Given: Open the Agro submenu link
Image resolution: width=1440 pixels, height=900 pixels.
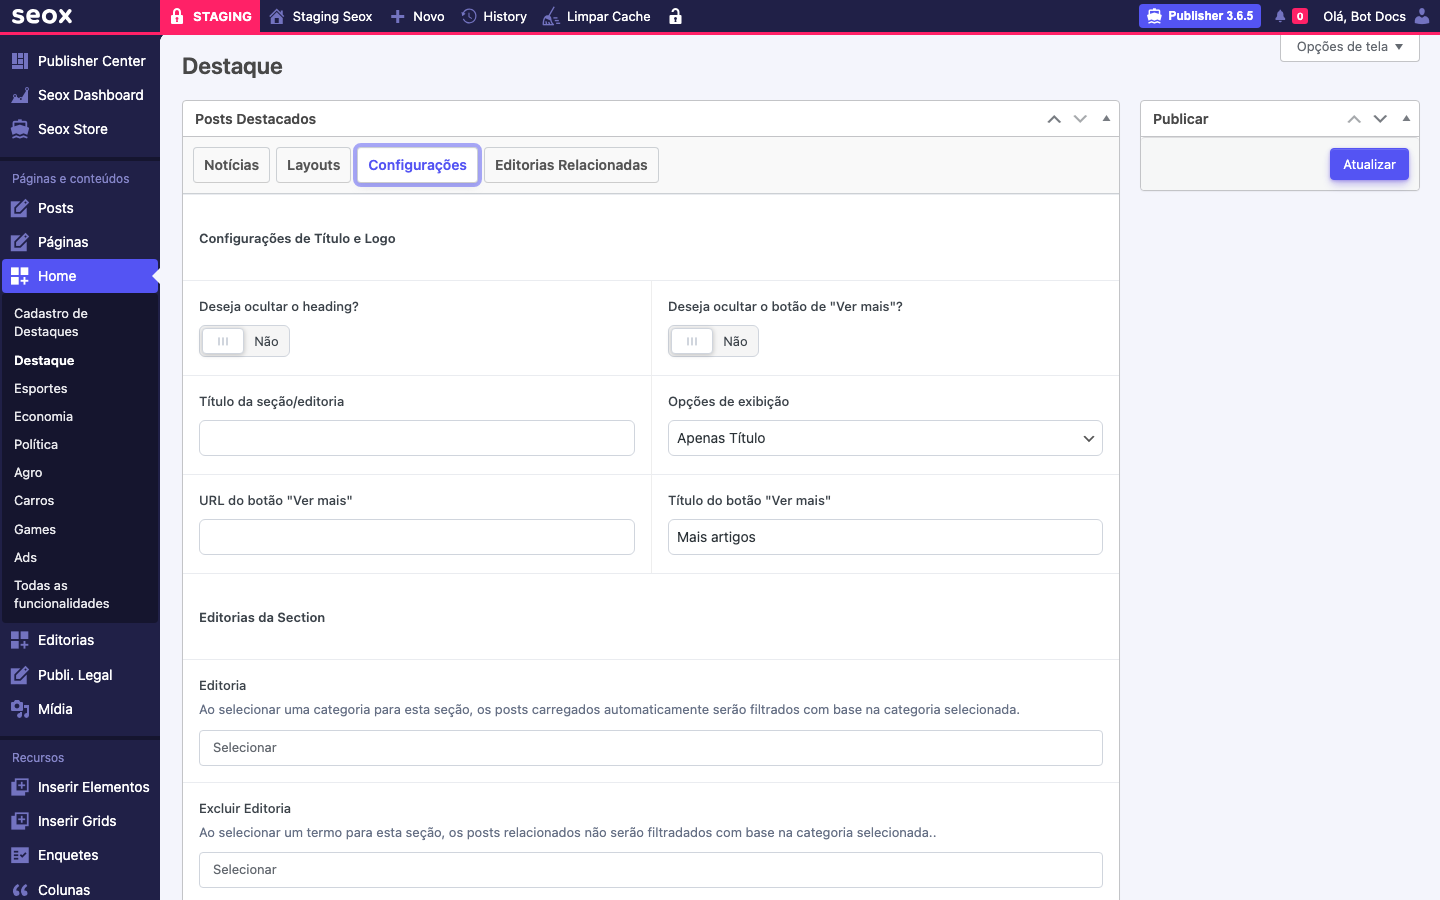Looking at the screenshot, I should click(x=28, y=473).
